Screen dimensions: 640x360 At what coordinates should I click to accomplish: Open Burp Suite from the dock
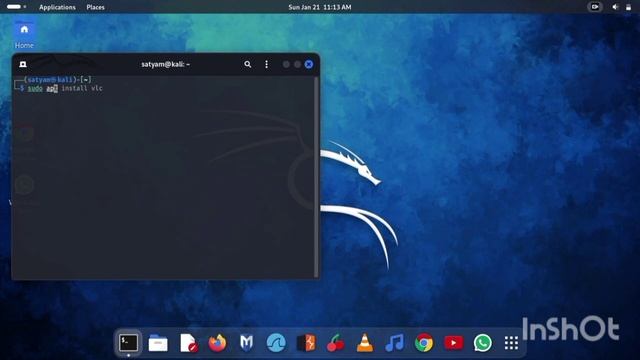click(x=306, y=343)
